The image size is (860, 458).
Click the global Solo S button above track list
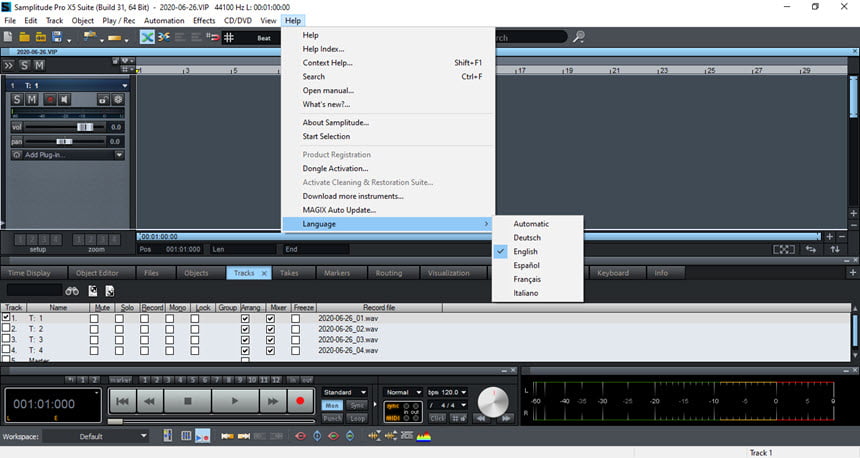[24, 65]
